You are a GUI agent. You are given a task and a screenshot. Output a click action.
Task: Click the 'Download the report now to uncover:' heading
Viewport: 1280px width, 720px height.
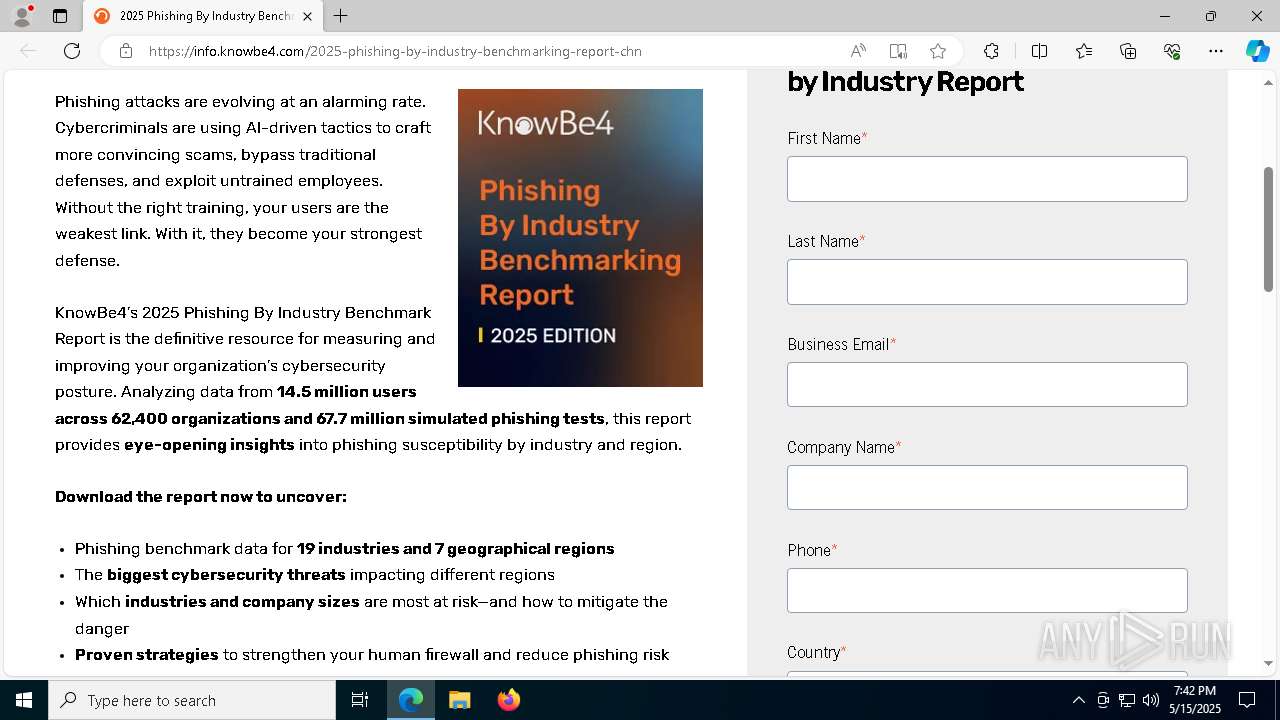[x=201, y=497]
